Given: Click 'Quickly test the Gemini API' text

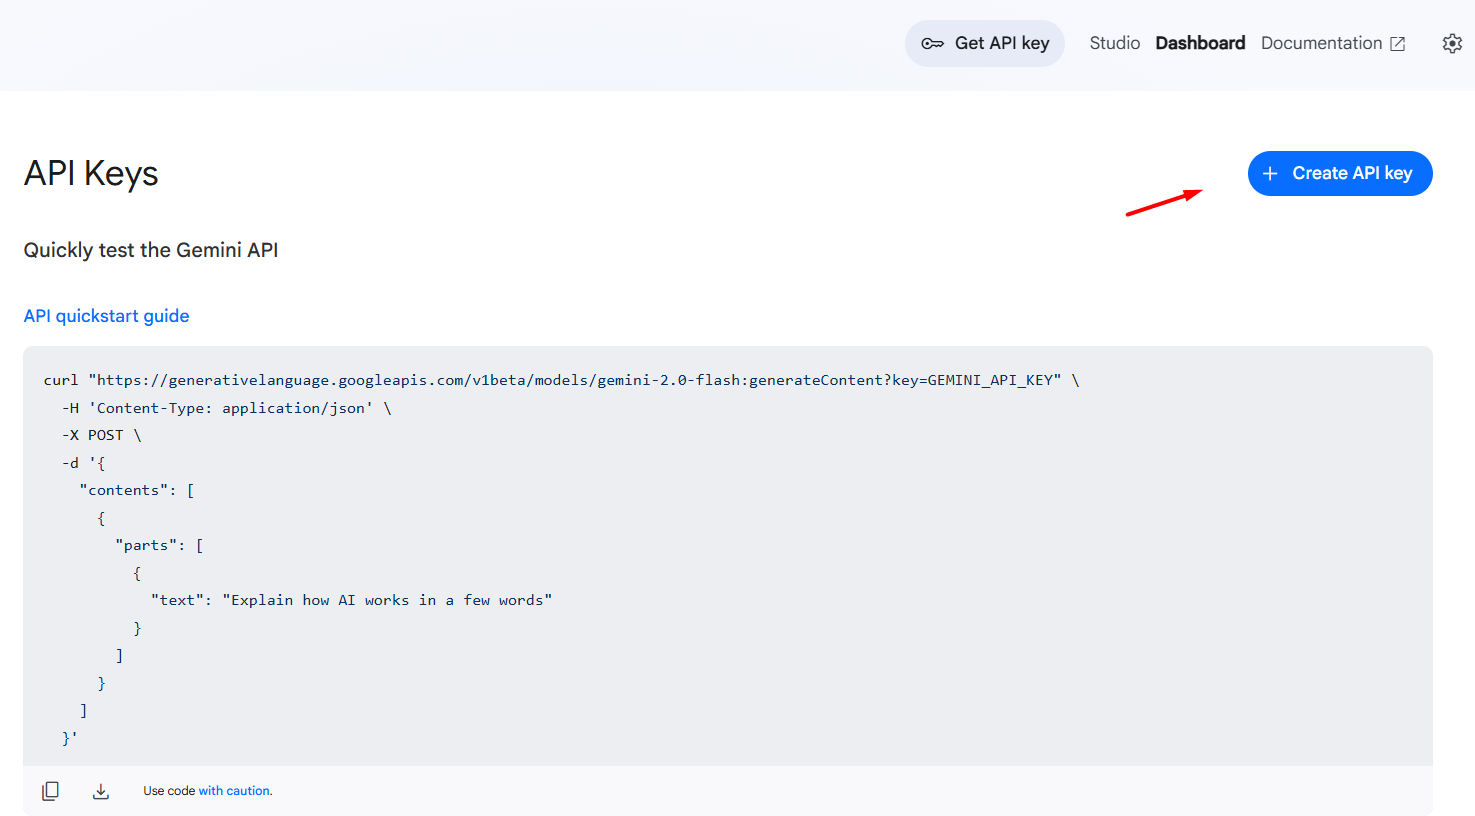Looking at the screenshot, I should [x=151, y=250].
